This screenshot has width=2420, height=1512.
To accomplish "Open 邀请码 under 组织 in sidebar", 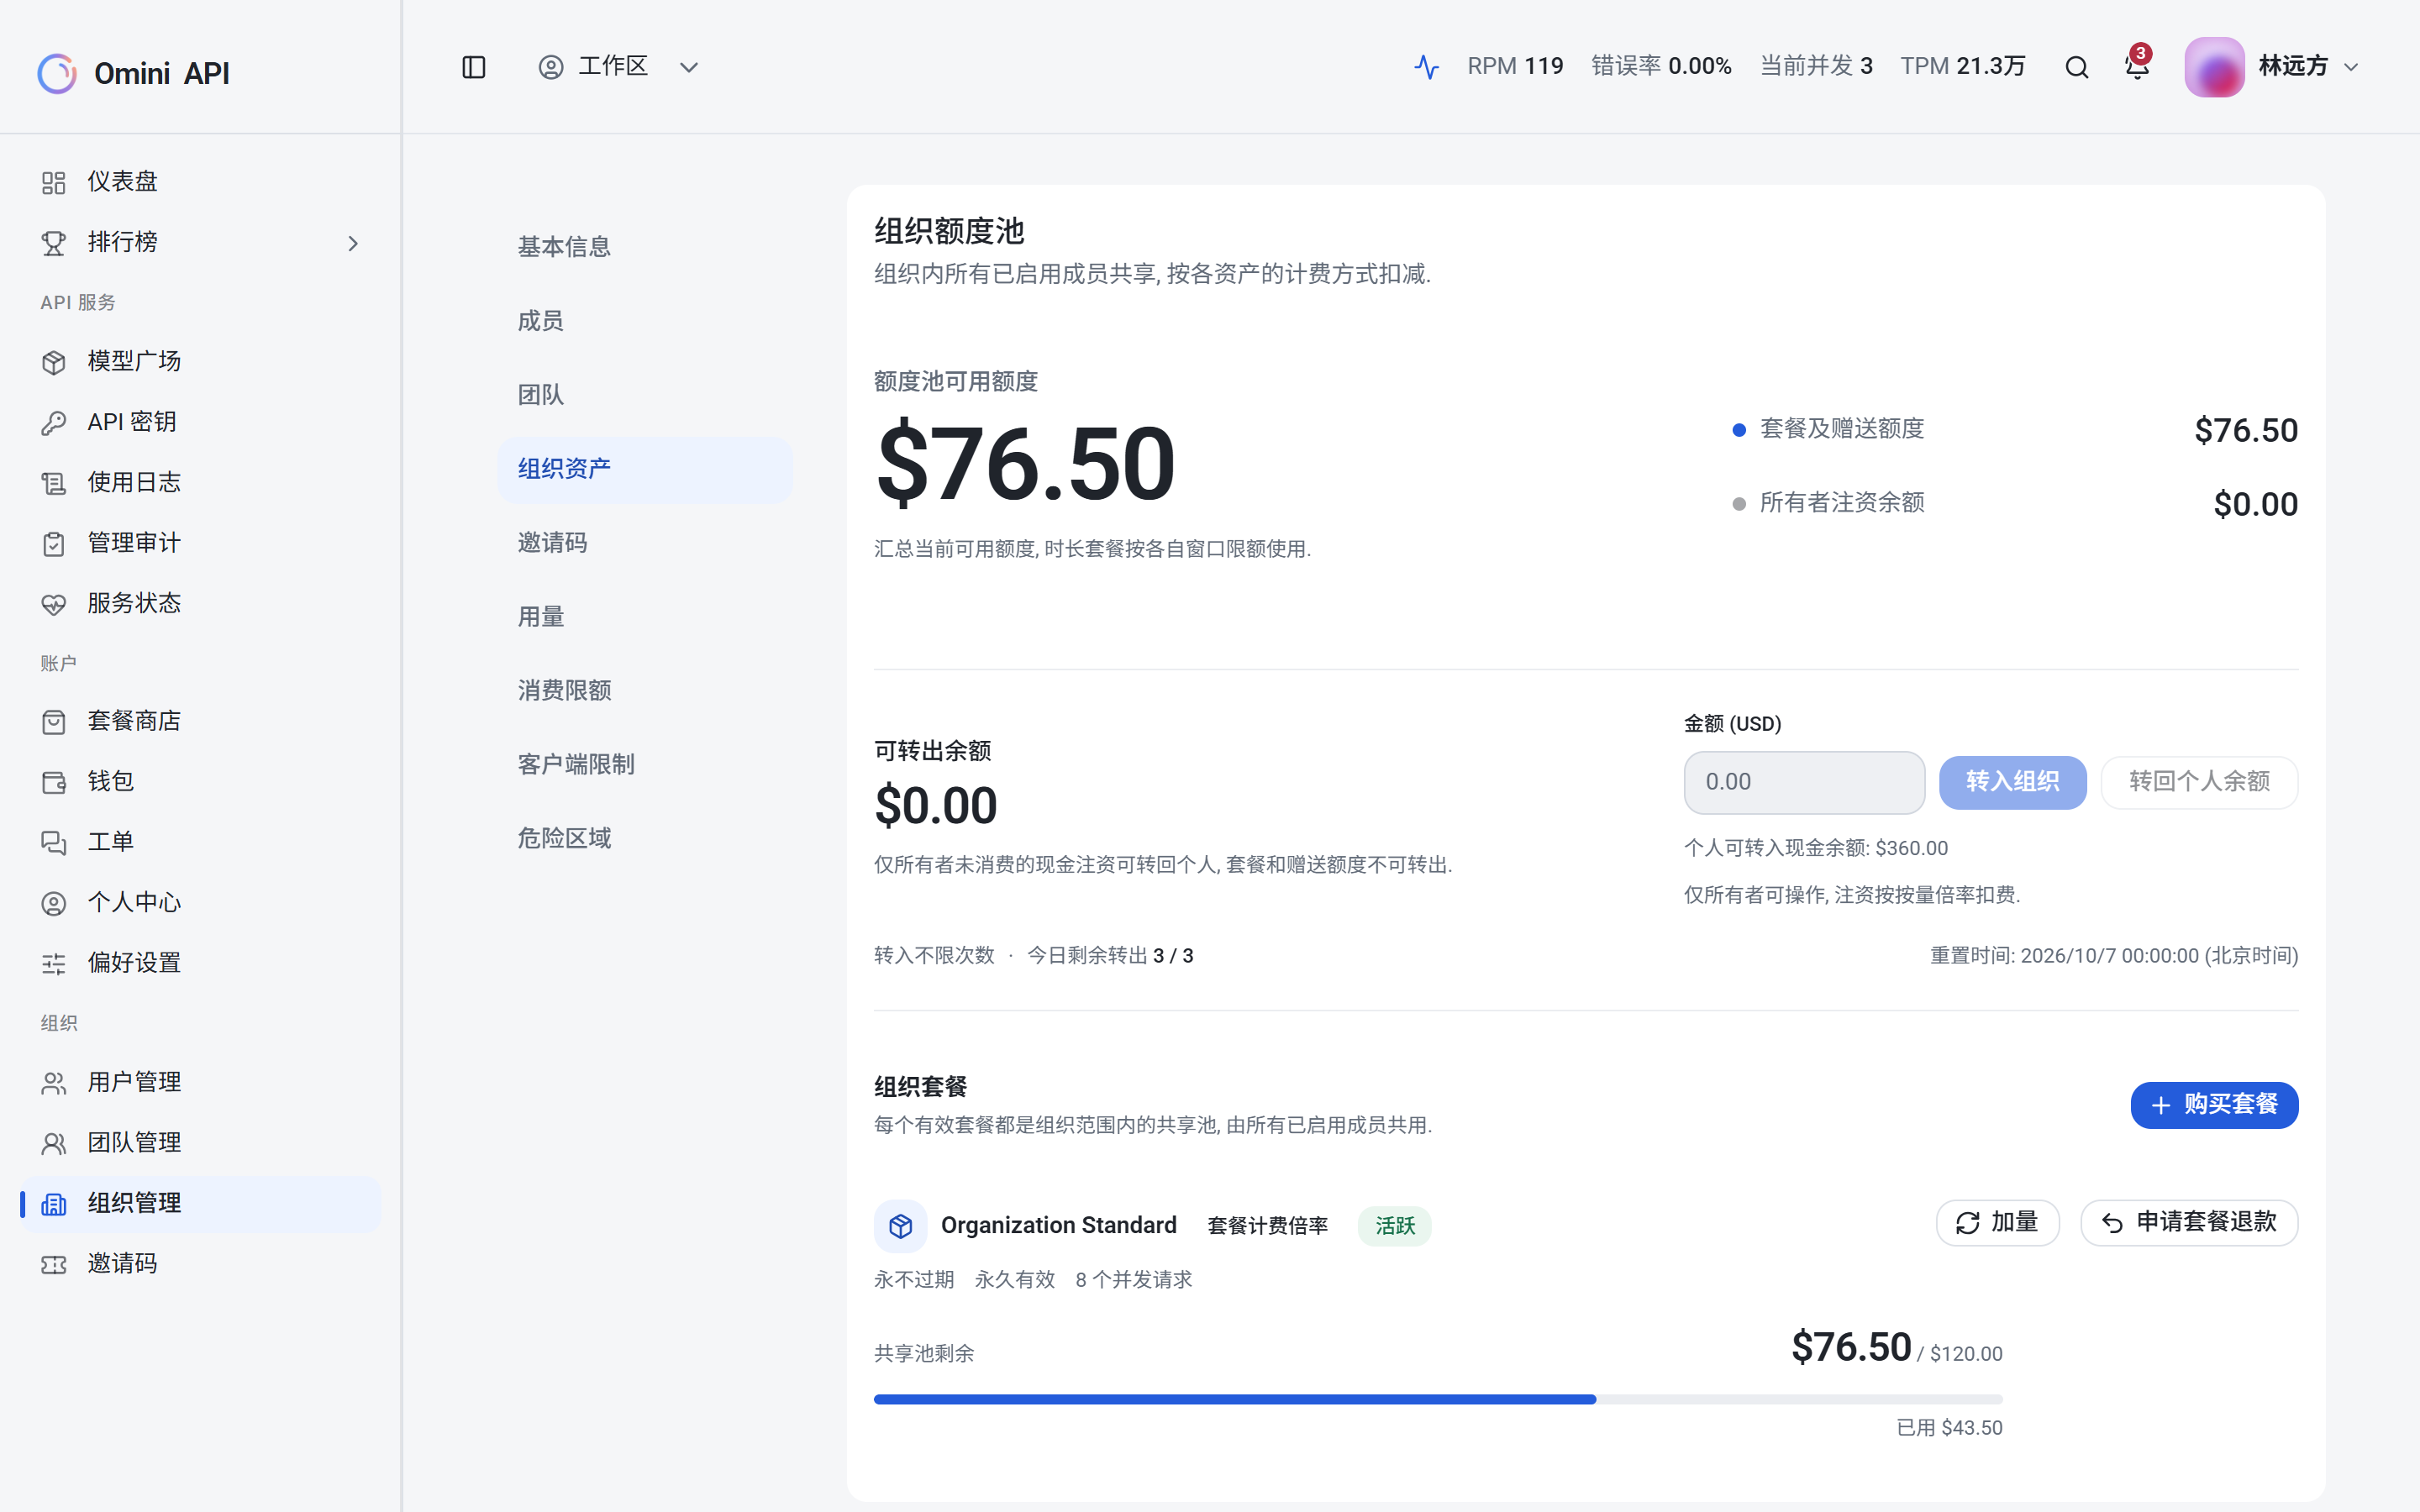I will (200, 1264).
